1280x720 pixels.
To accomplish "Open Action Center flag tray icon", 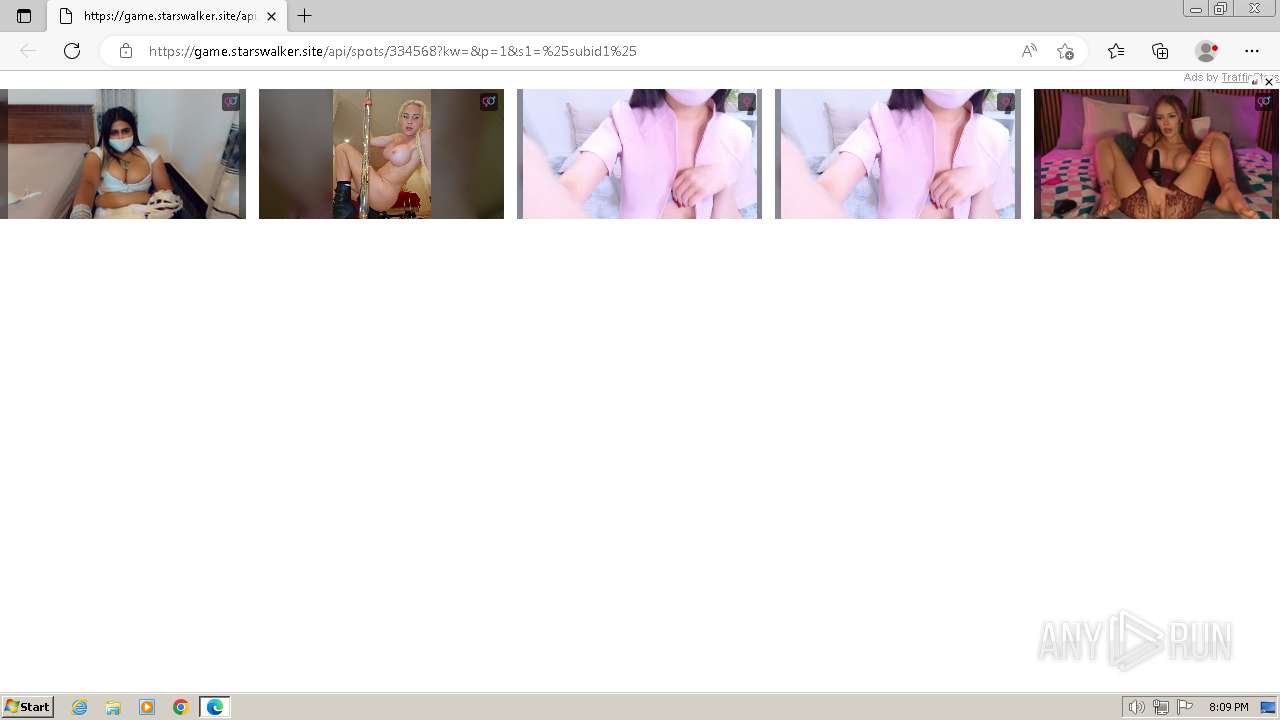I will (1186, 707).
